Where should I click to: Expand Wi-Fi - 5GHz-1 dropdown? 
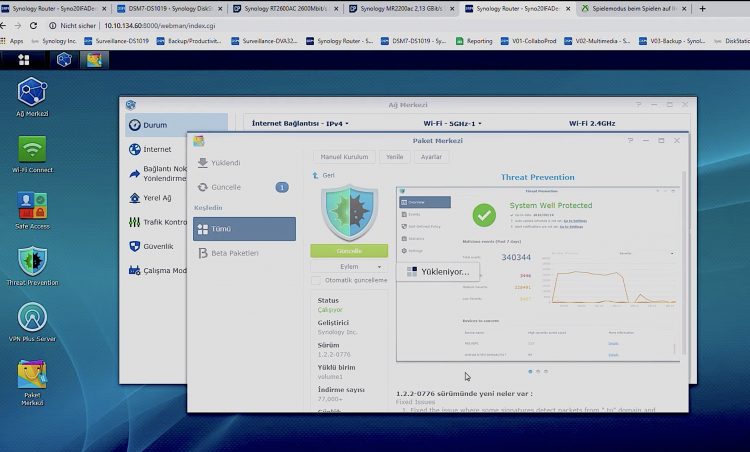pos(452,123)
